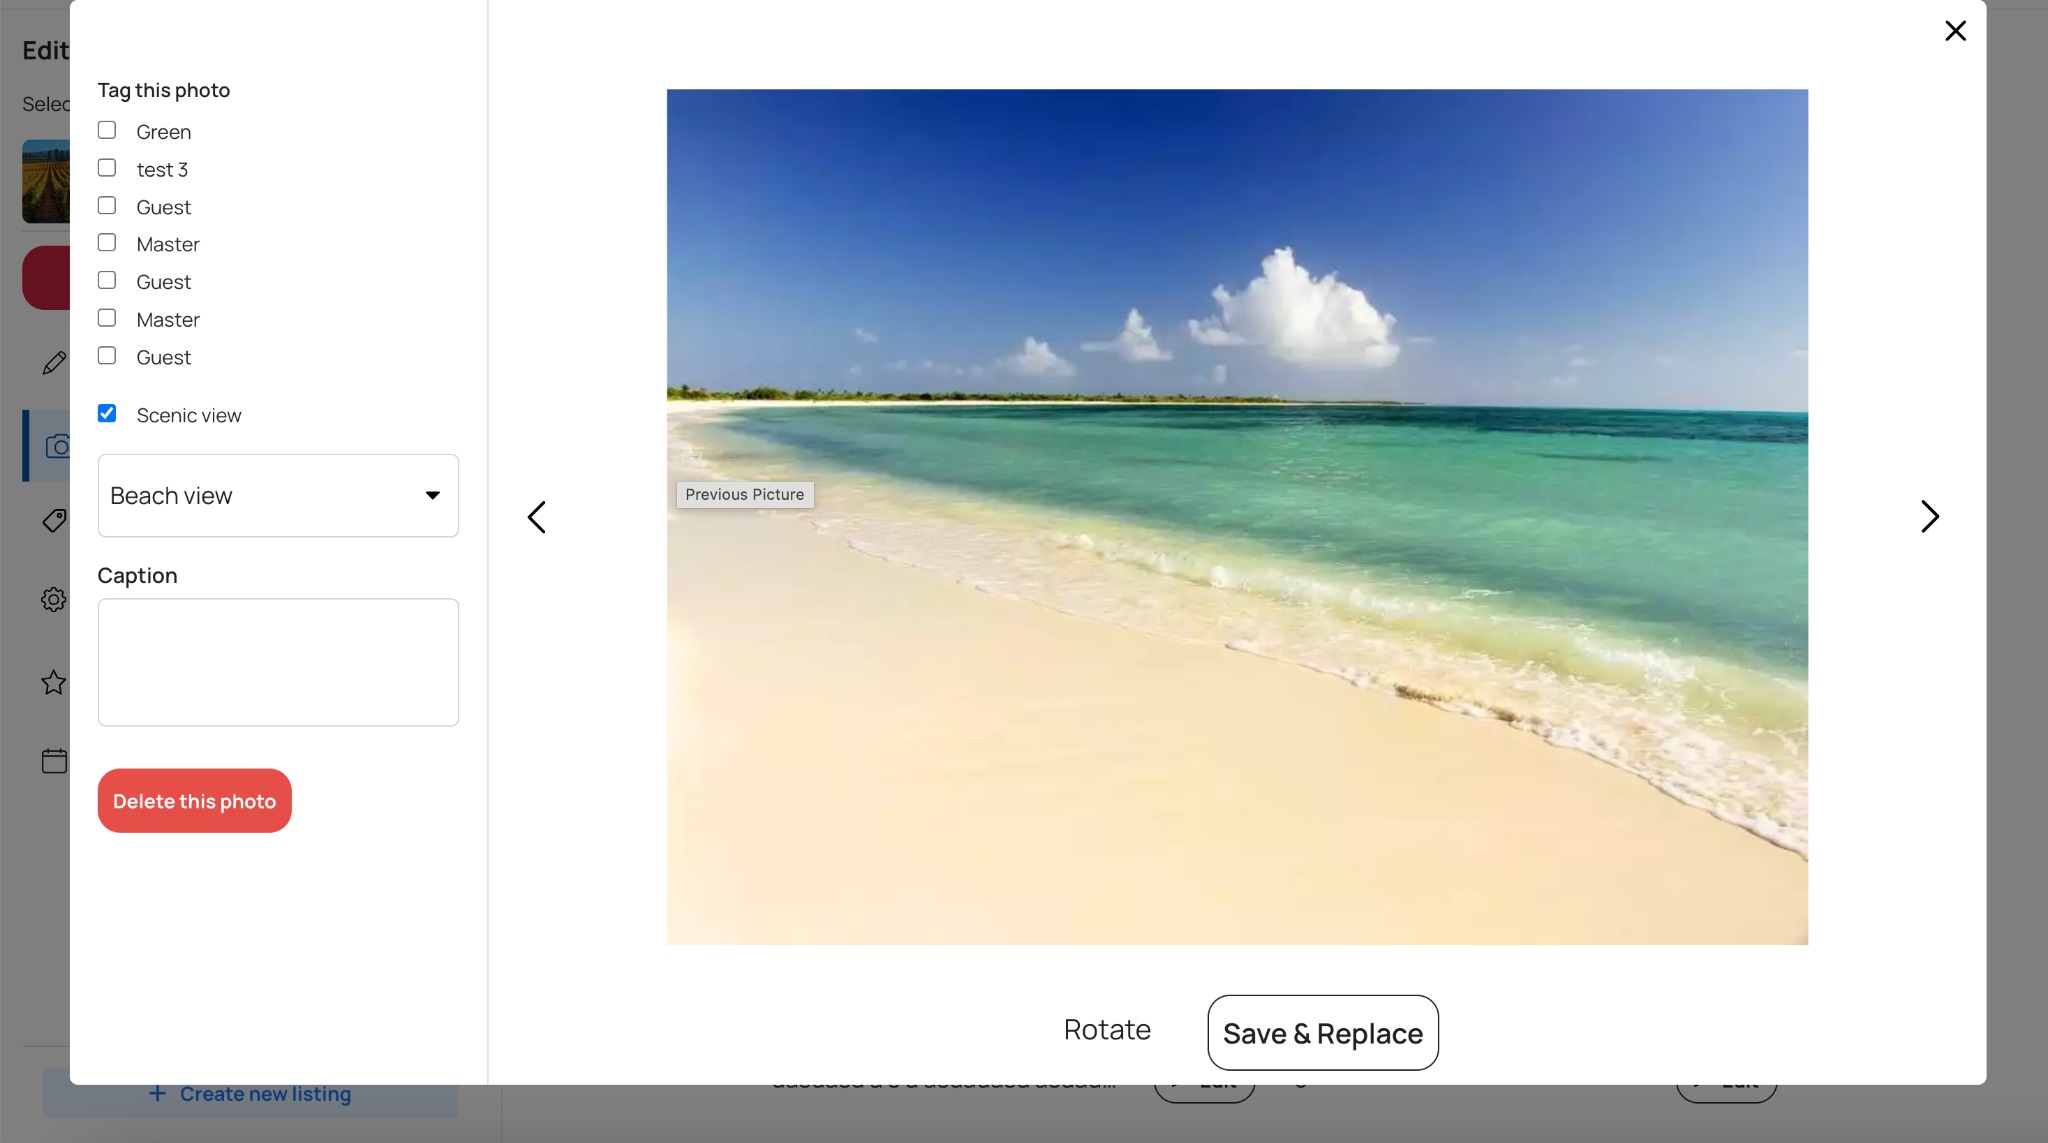Toggle the Scenic view checkbox on
2048x1143 pixels.
point(107,413)
